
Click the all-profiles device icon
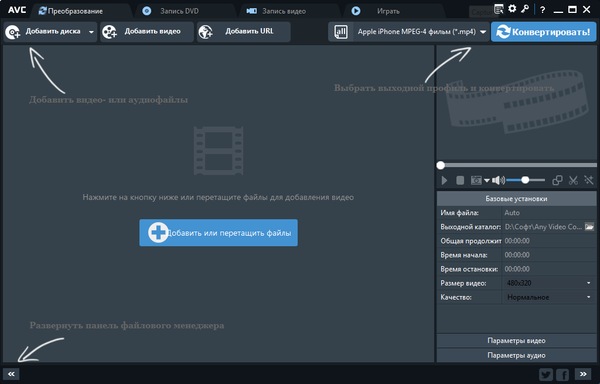[x=341, y=32]
